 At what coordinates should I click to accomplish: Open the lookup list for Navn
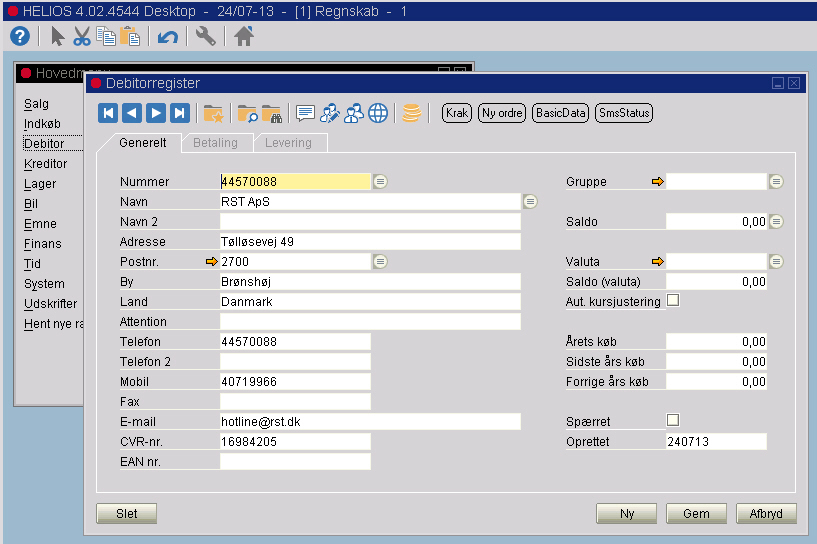[x=530, y=201]
